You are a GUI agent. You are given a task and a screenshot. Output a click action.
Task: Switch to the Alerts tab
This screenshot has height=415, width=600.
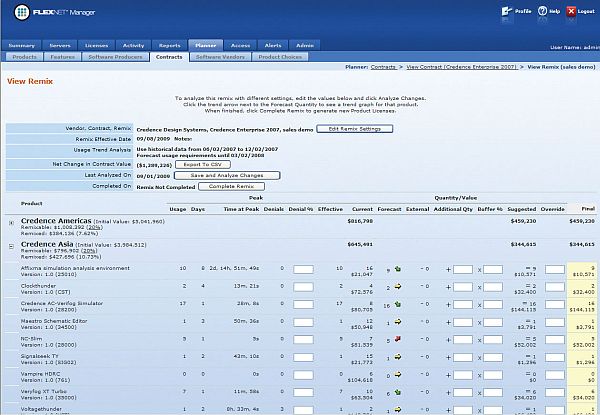[x=273, y=46]
